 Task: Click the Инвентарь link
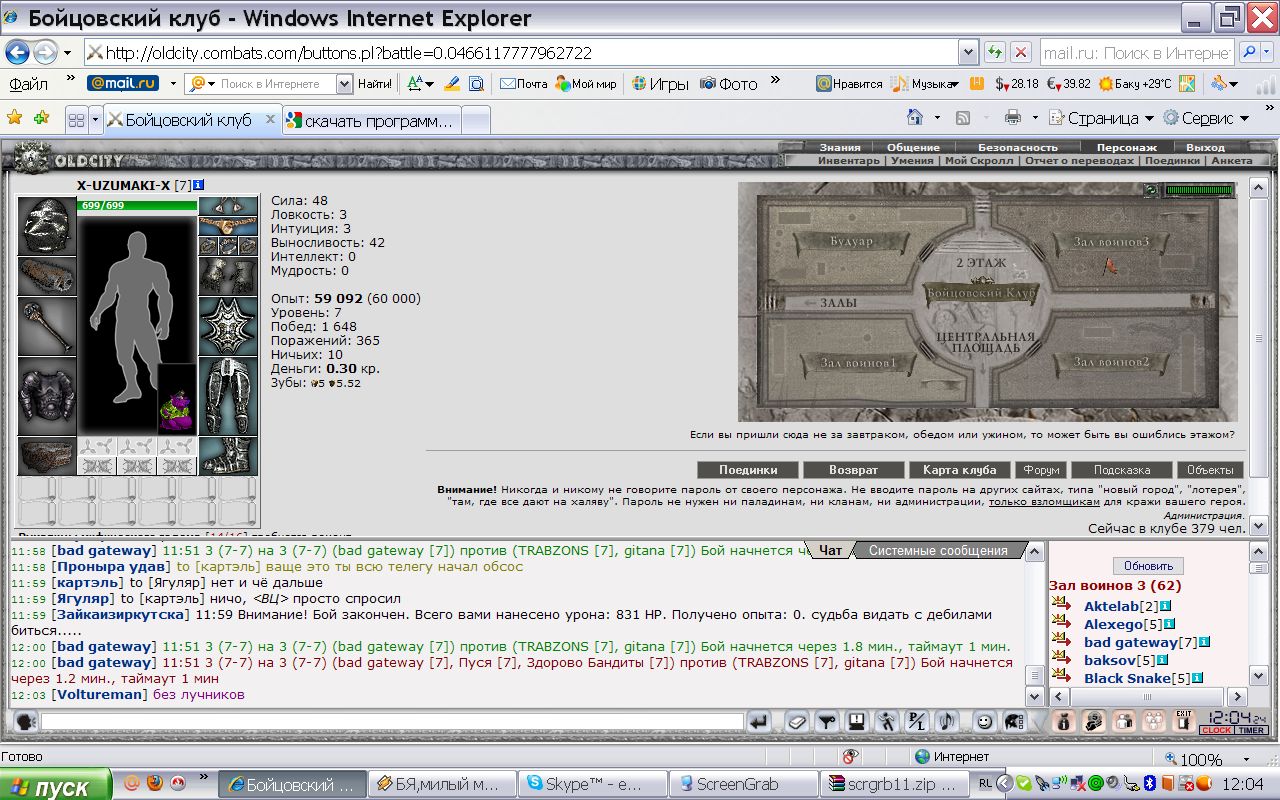coord(848,160)
